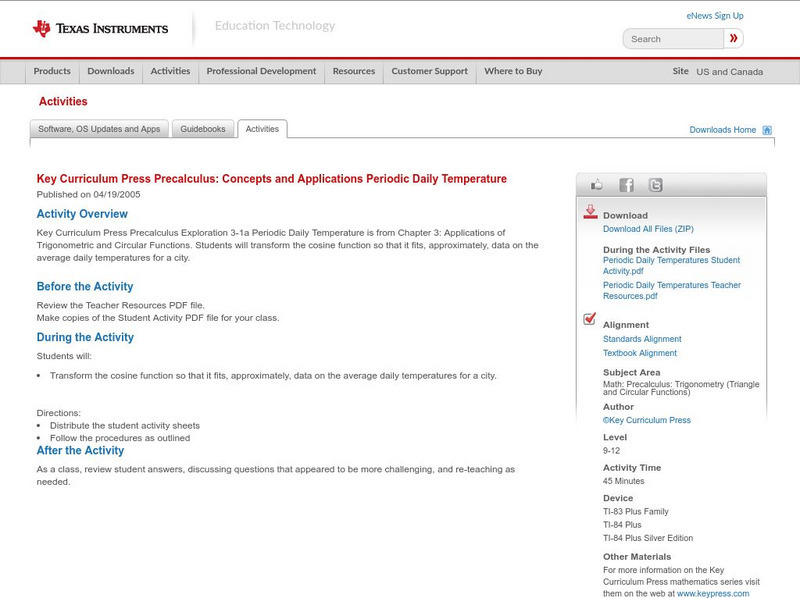Select Where to Buy in navigation
The image size is (800, 598).
513,72
